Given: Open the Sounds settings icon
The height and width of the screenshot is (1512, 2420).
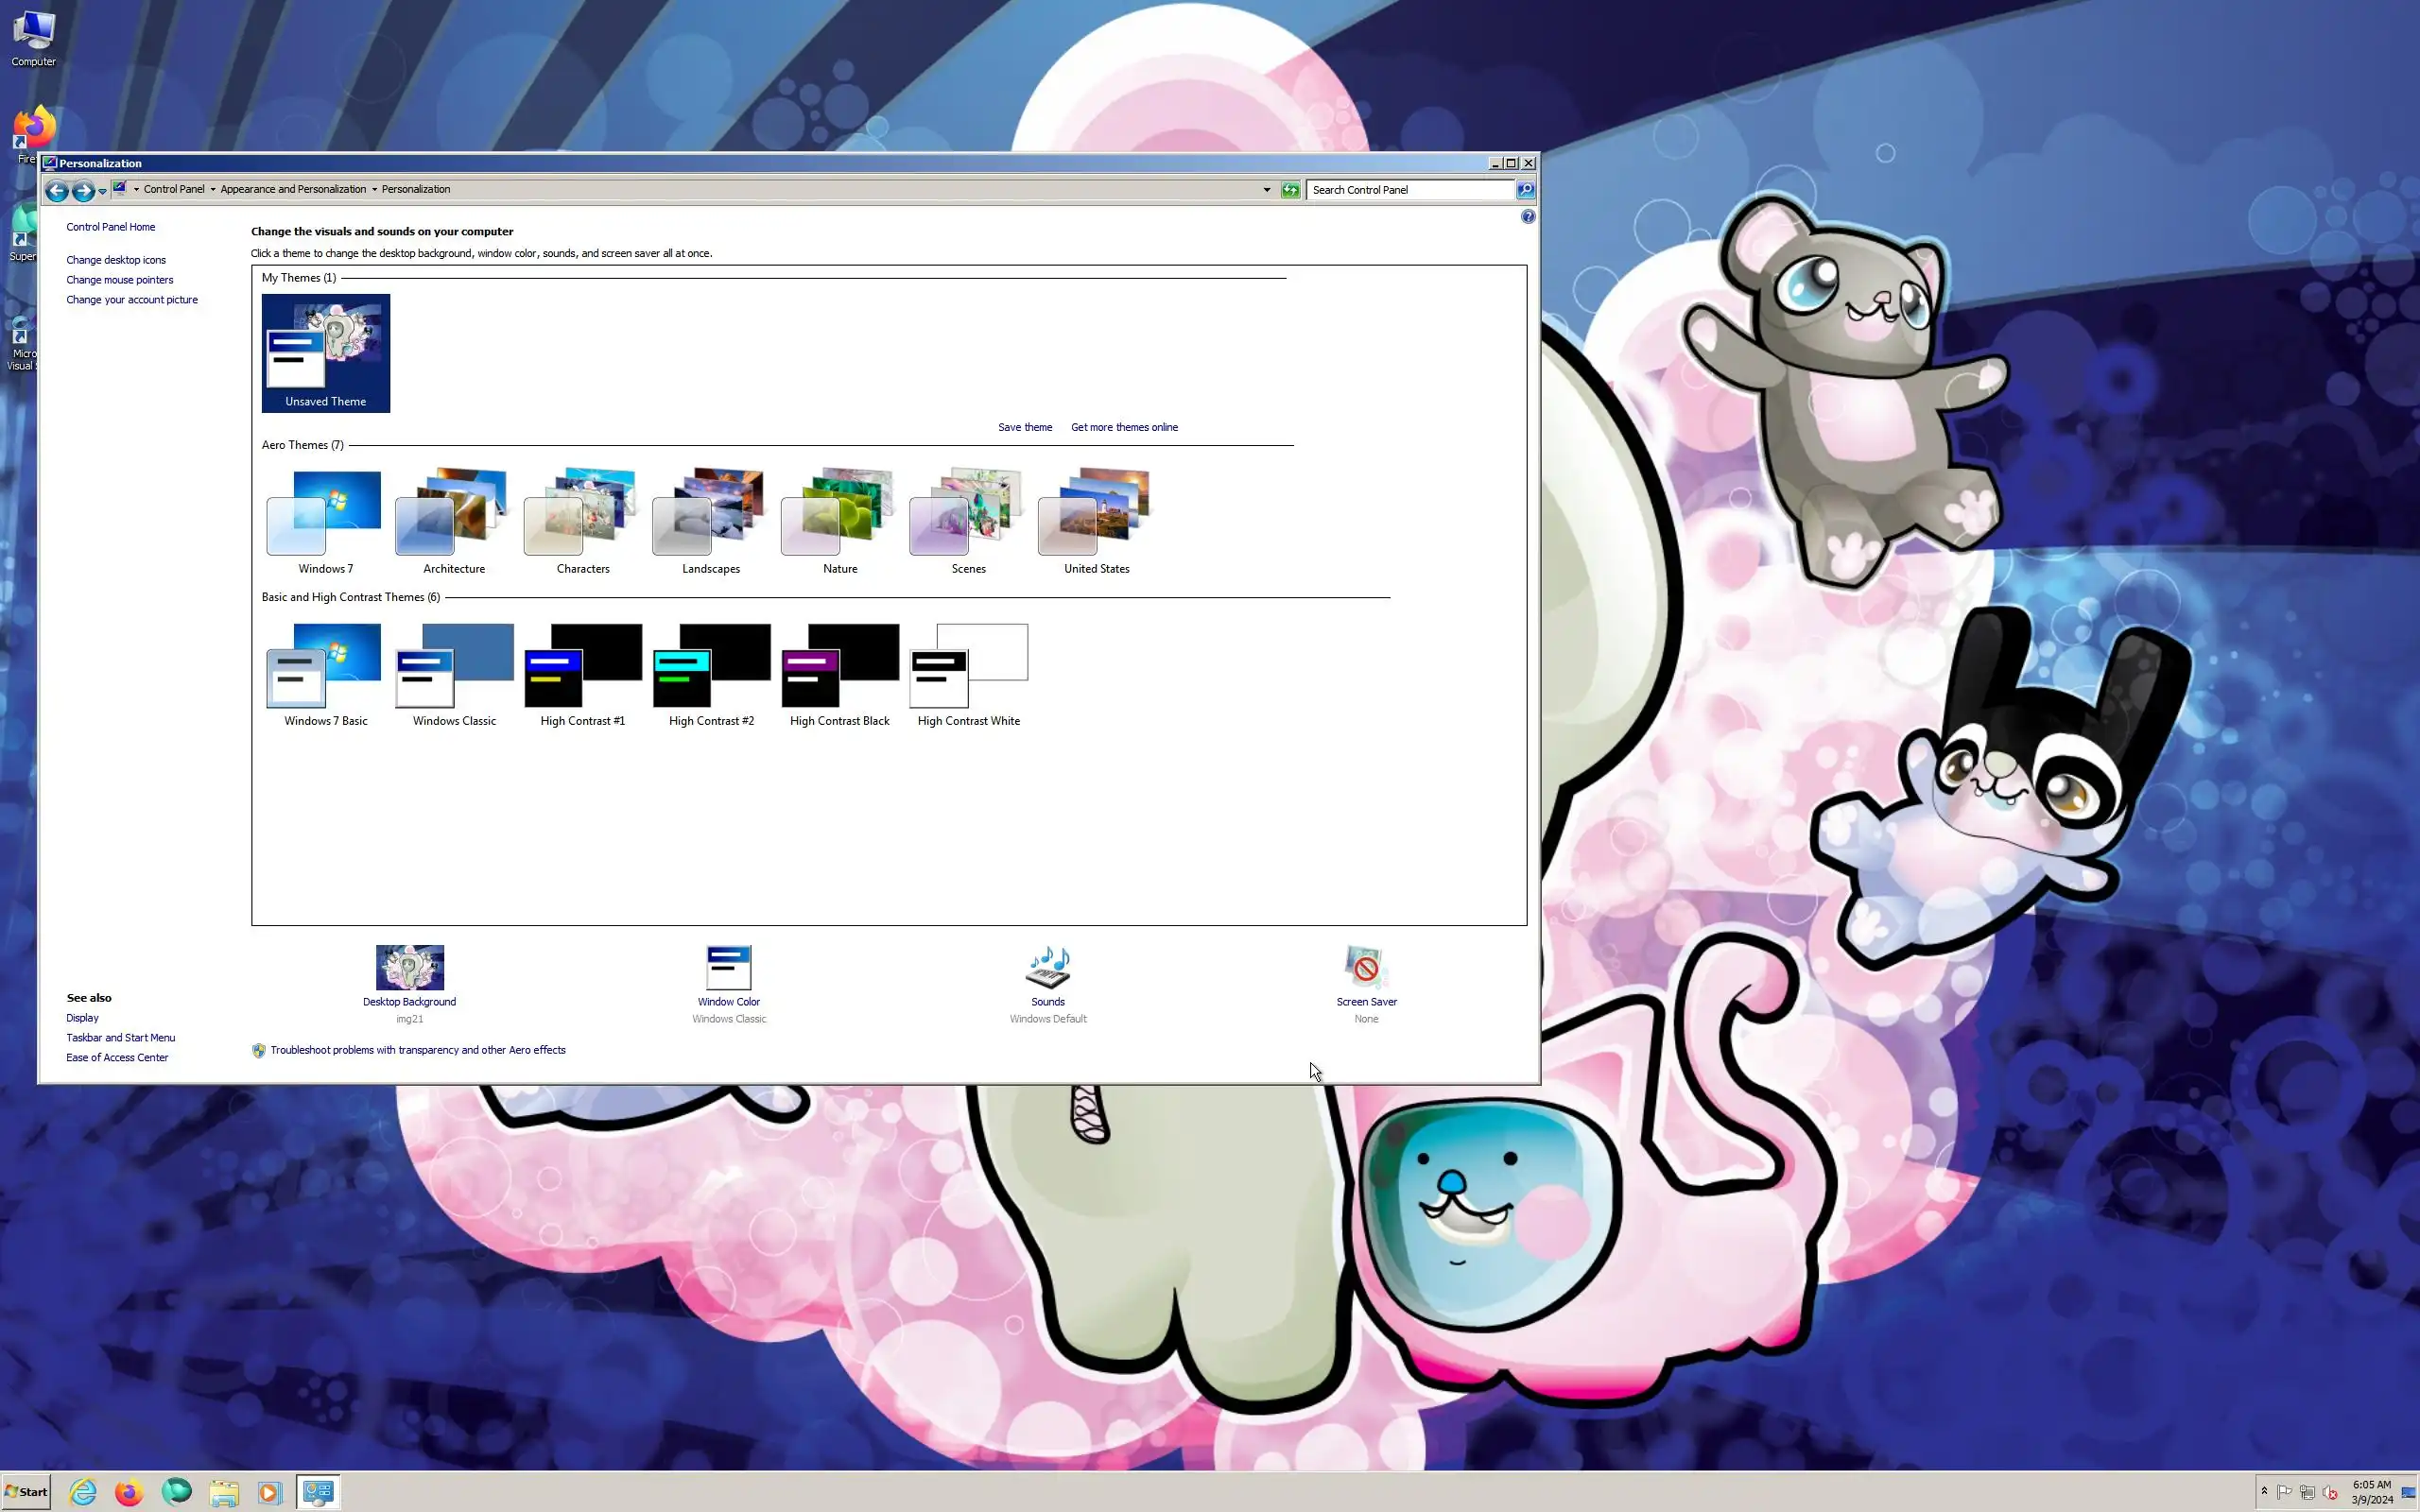Looking at the screenshot, I should [1047, 967].
